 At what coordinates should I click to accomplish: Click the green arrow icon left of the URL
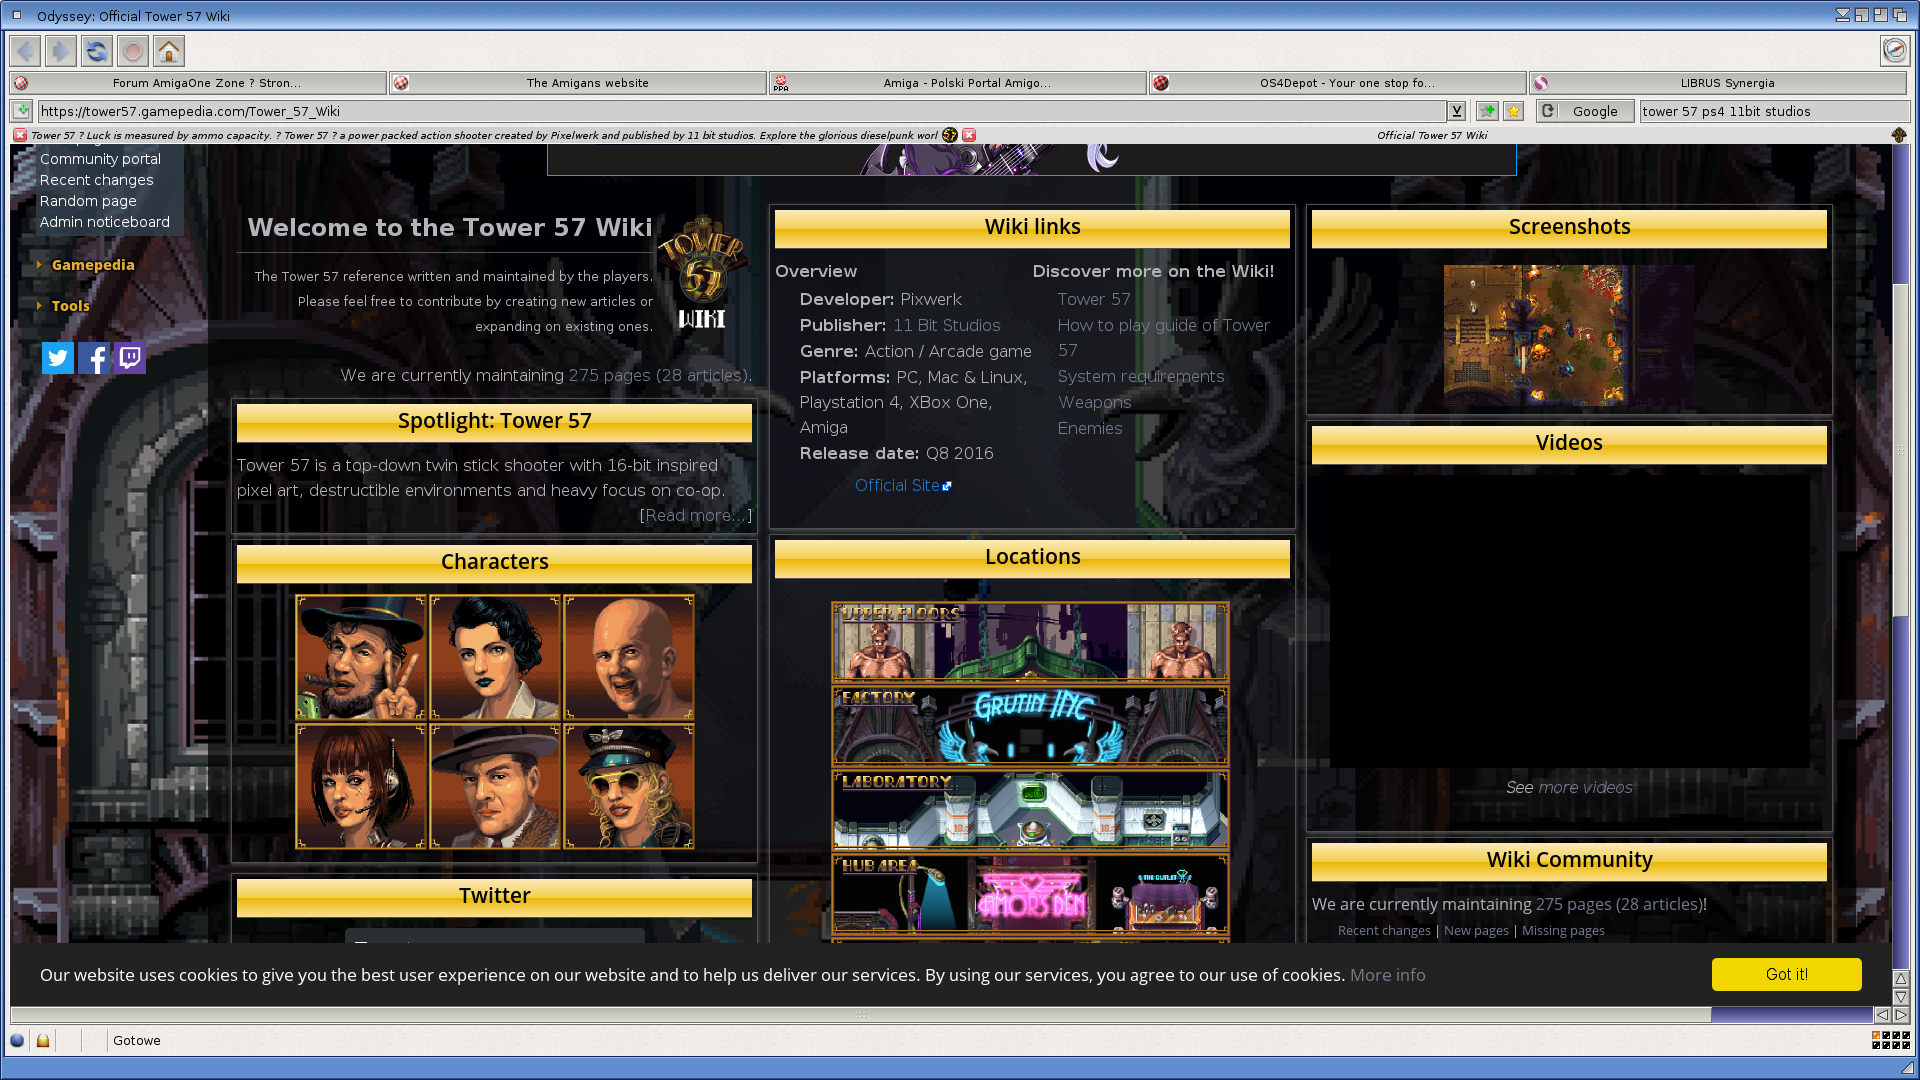coord(22,111)
